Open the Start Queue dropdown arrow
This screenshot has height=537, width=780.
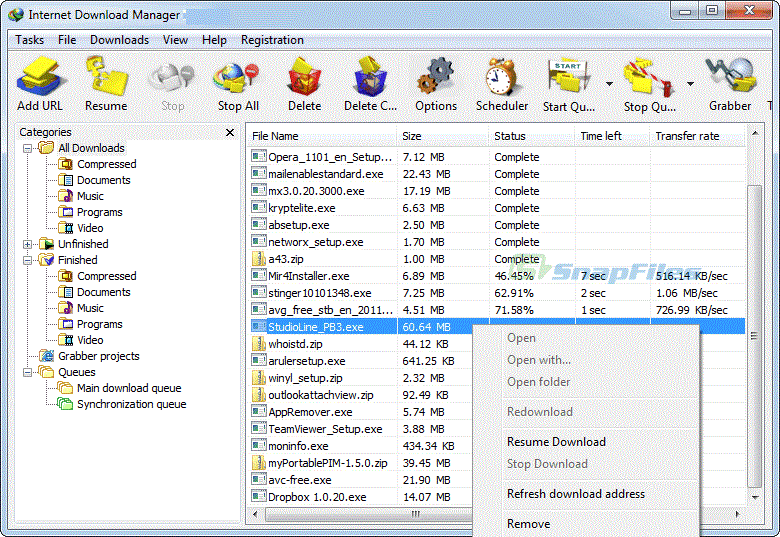[609, 84]
